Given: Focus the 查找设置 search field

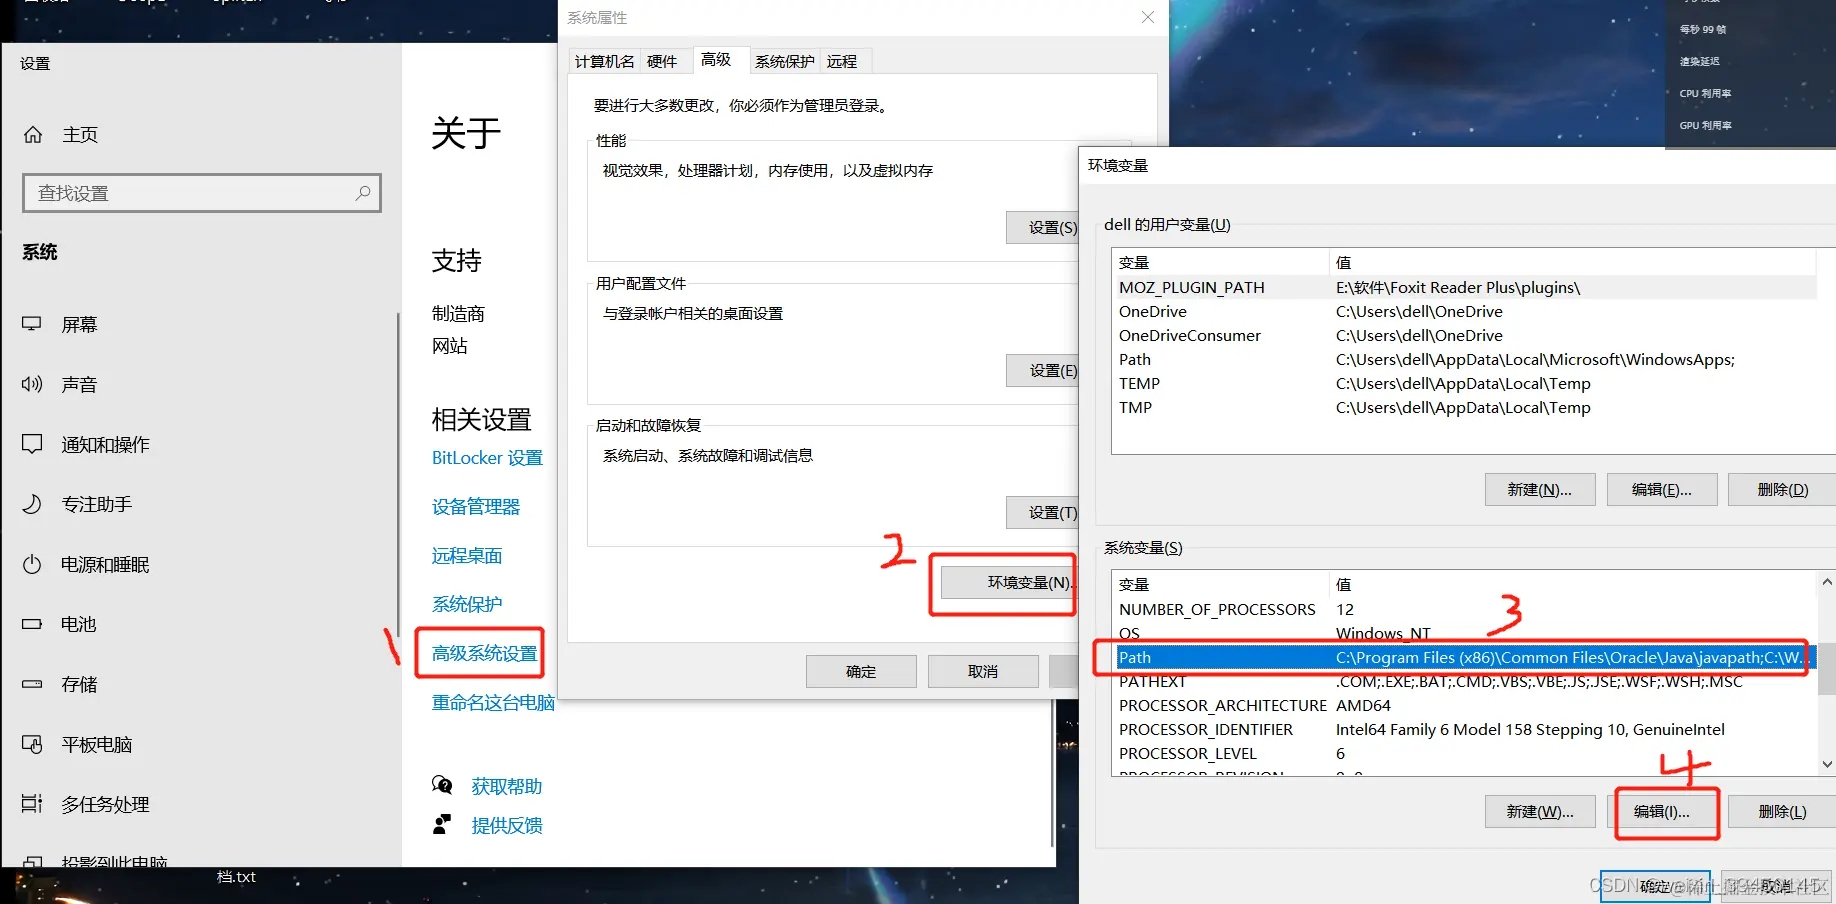Looking at the screenshot, I should 202,193.
